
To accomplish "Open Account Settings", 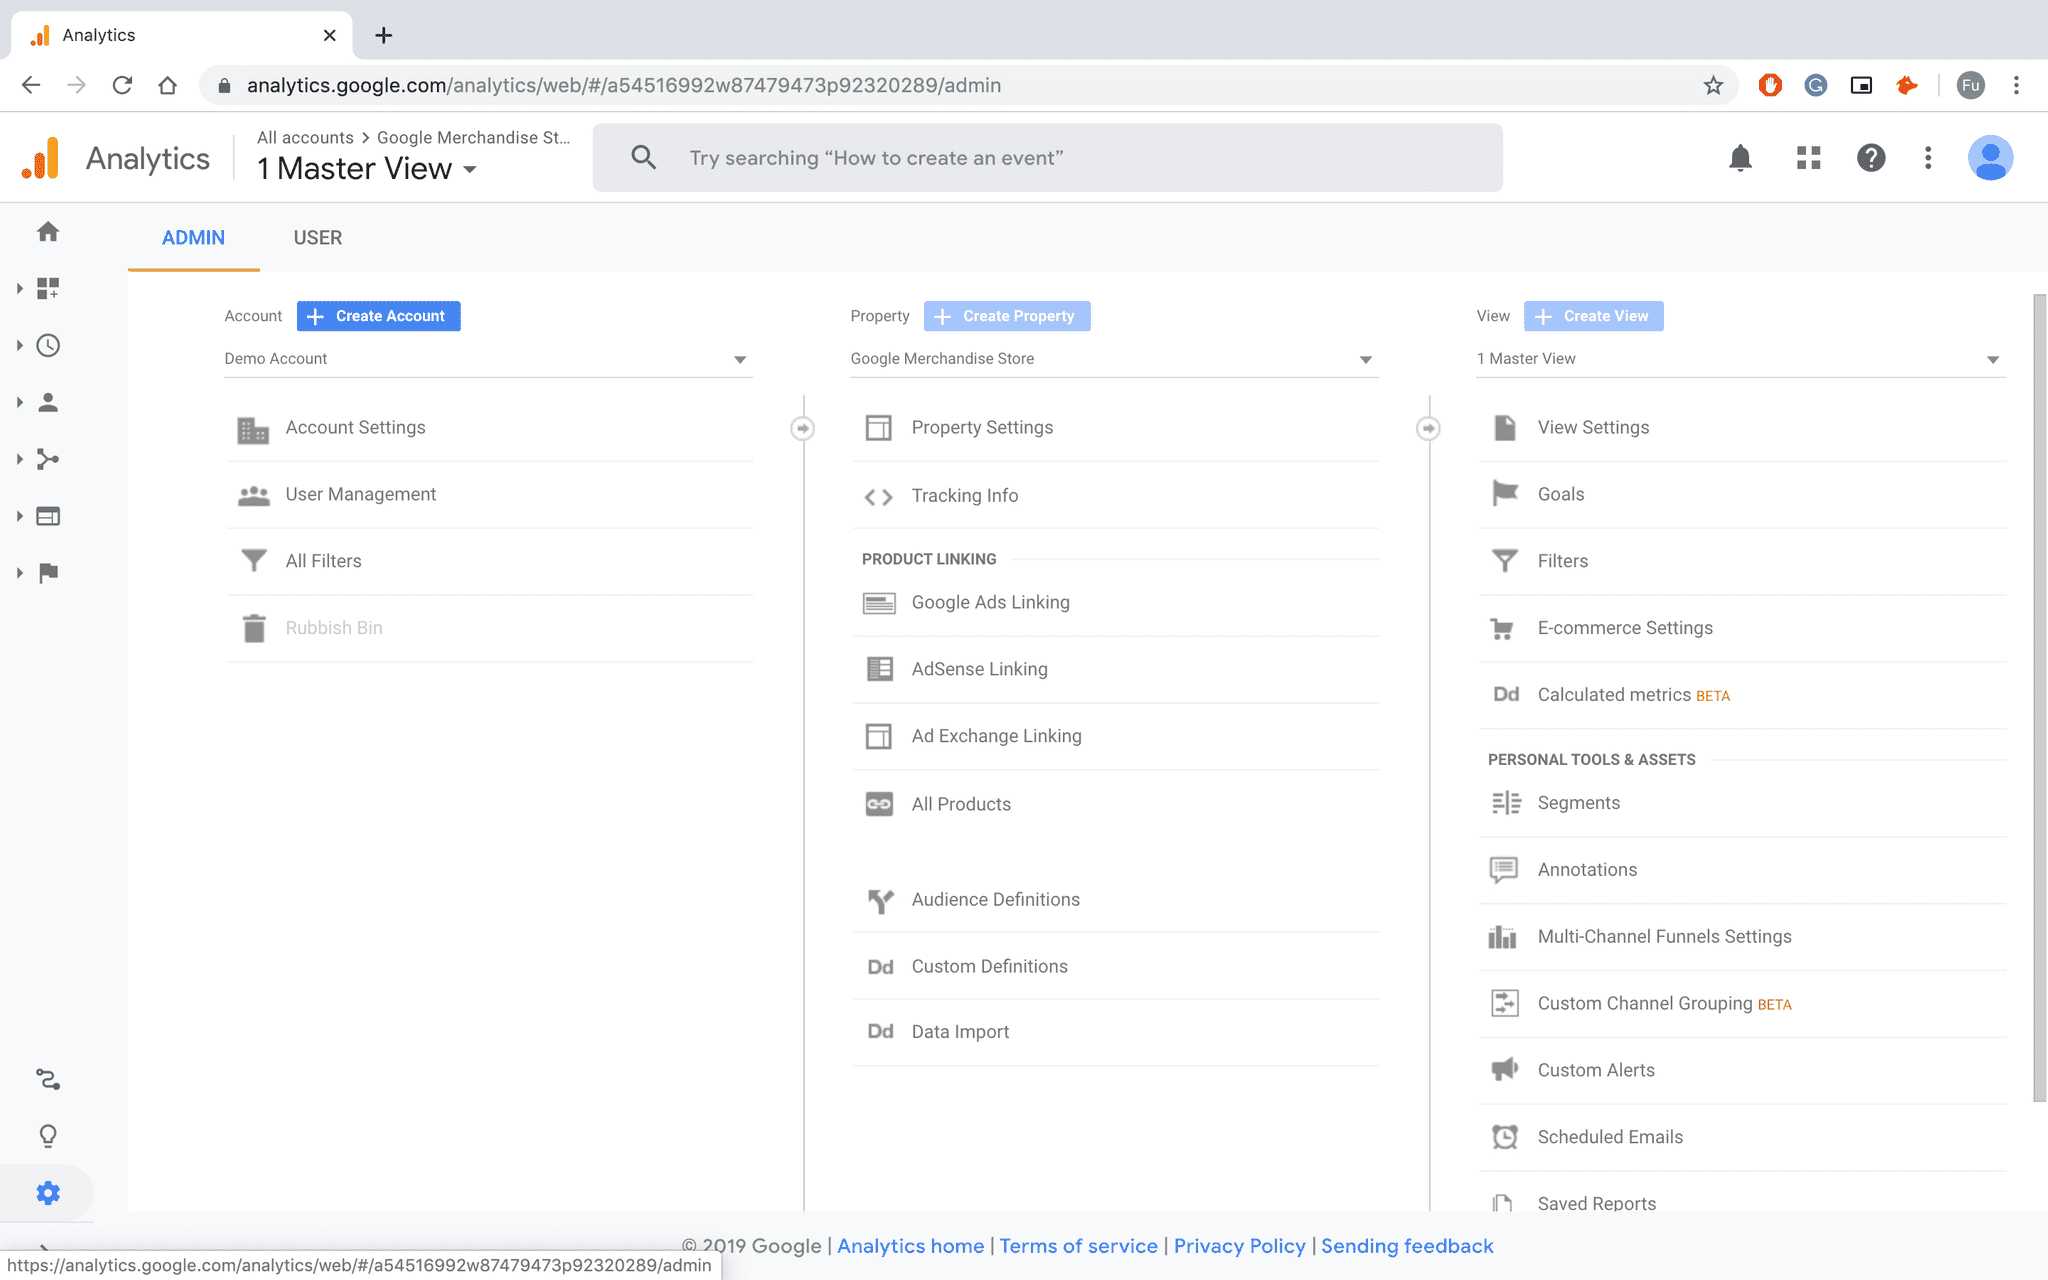I will pyautogui.click(x=490, y=428).
